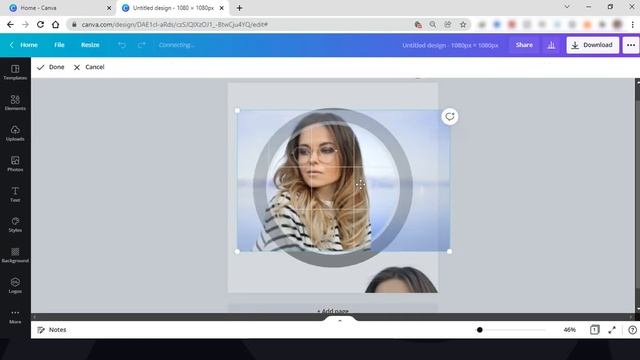Close the Home - Canva browser tab
The width and height of the screenshot is (640, 360).
(x=109, y=8)
